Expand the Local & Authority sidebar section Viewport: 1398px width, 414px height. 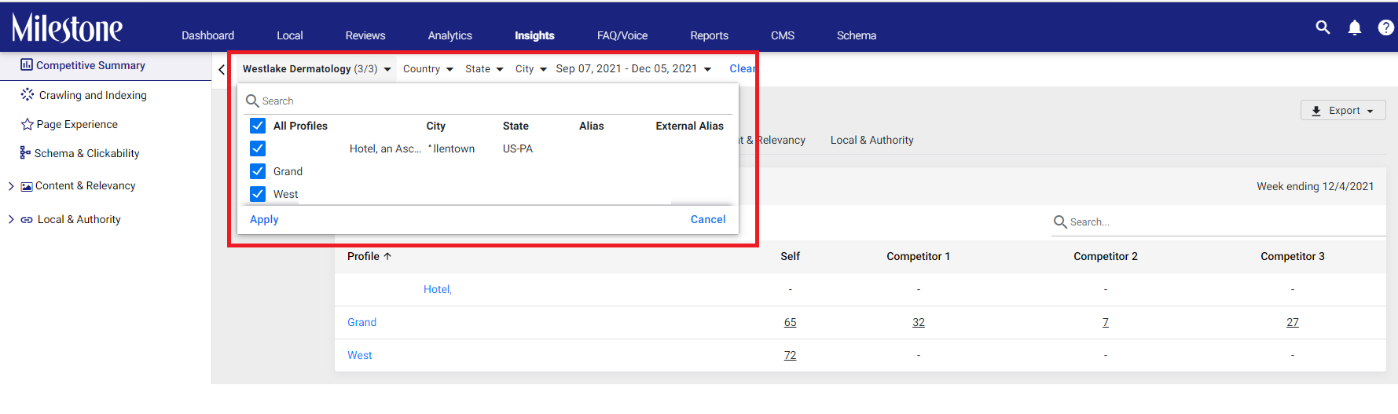coord(11,220)
